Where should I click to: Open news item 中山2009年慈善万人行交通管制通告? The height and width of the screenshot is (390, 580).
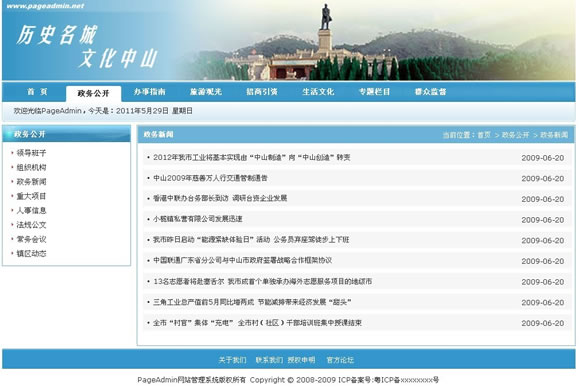coord(210,178)
